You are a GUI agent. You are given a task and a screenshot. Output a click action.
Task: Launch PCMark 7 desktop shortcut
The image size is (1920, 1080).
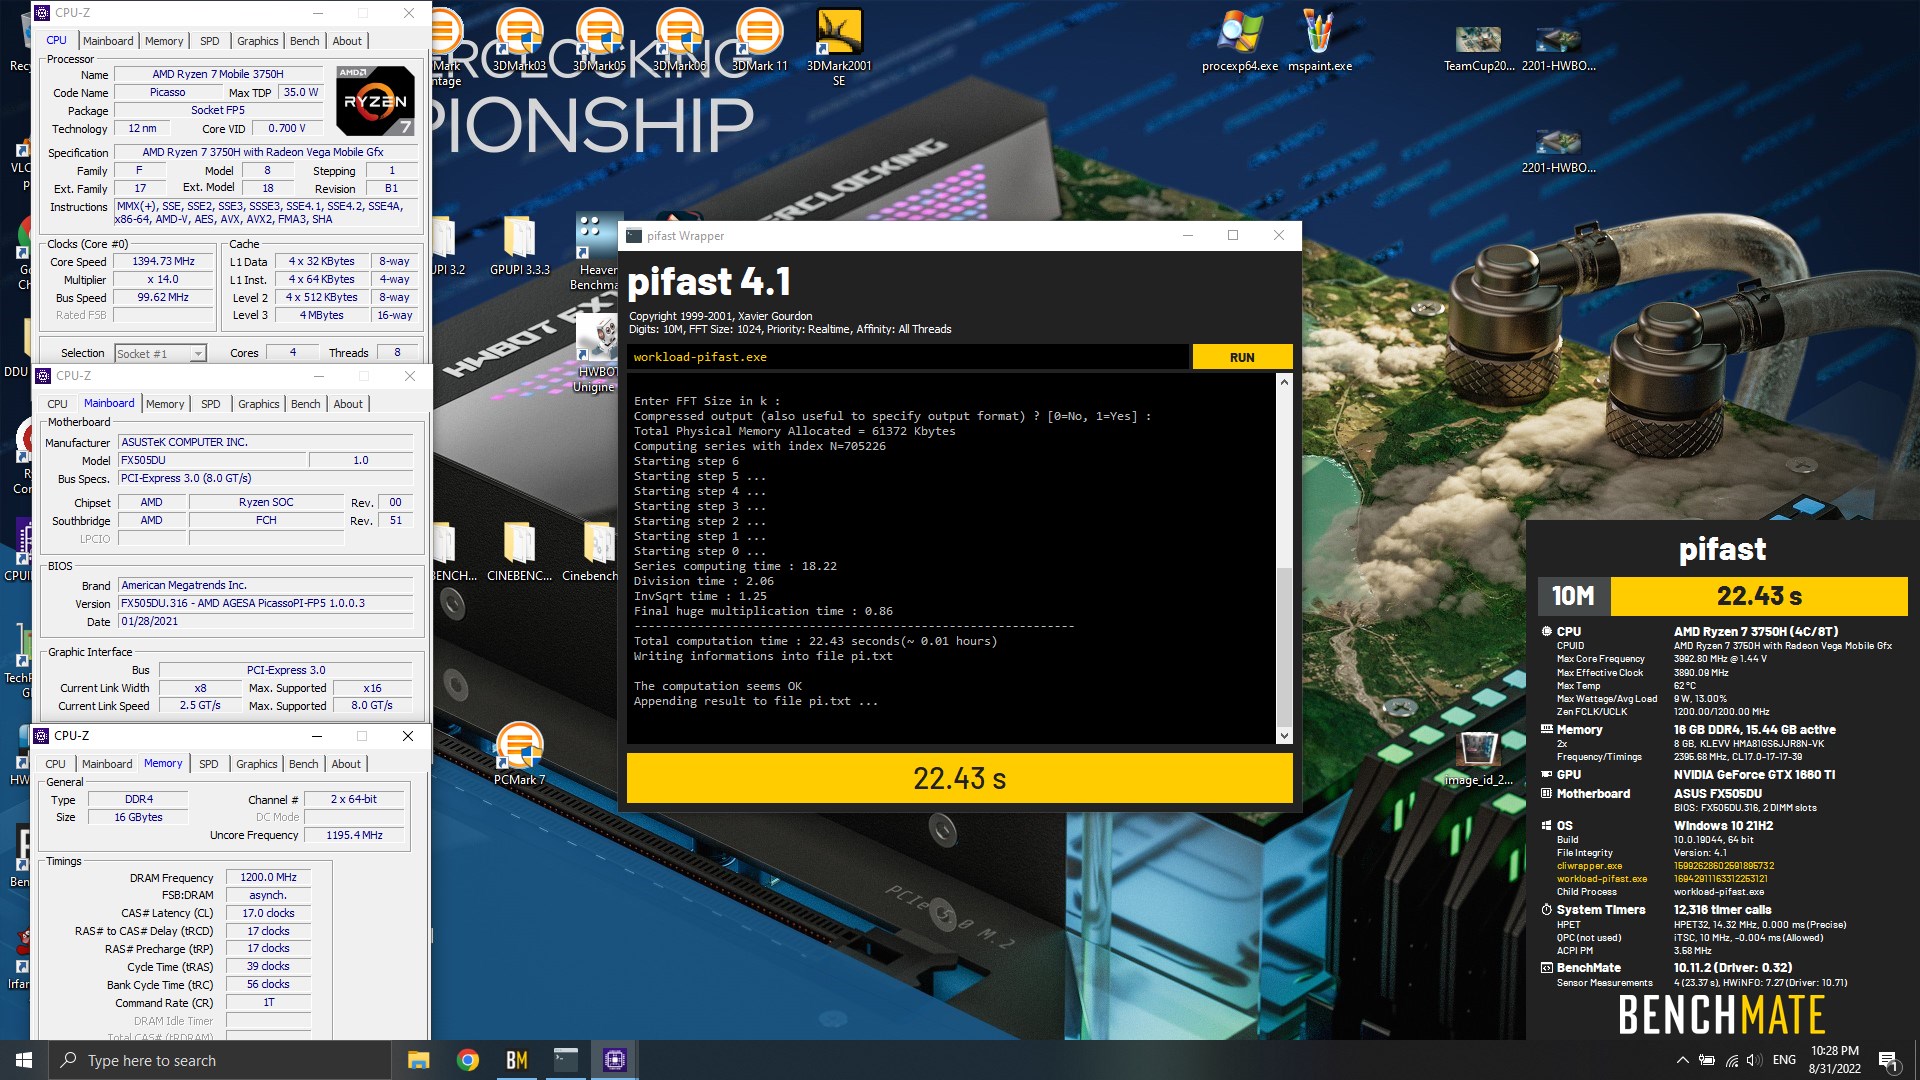(x=519, y=754)
